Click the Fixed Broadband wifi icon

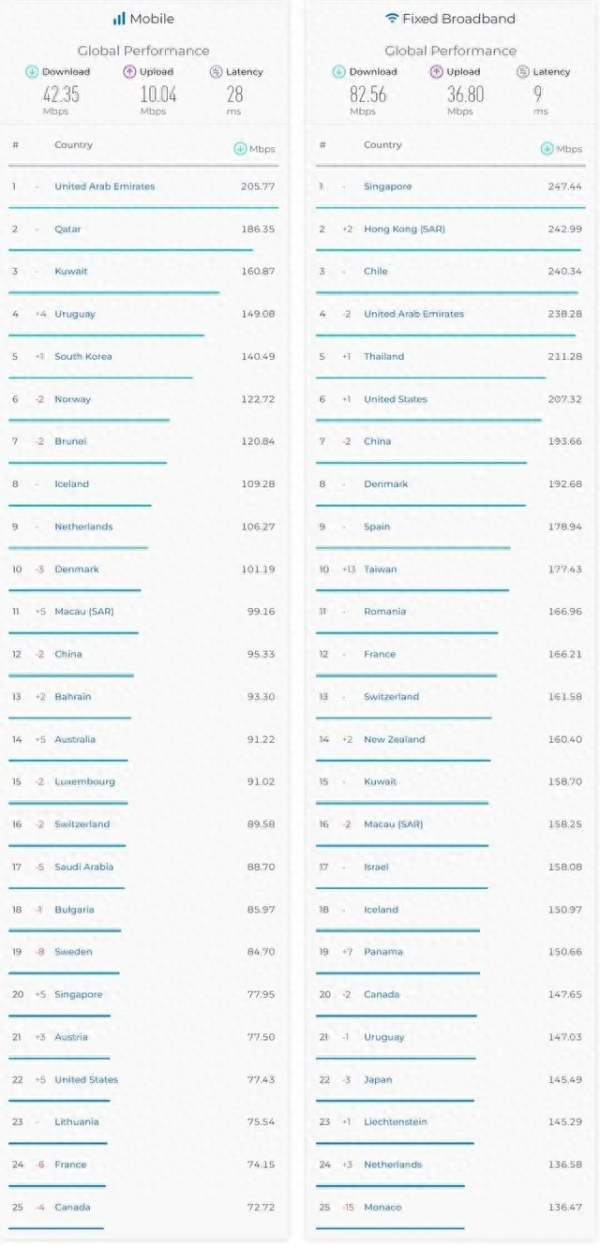click(392, 18)
